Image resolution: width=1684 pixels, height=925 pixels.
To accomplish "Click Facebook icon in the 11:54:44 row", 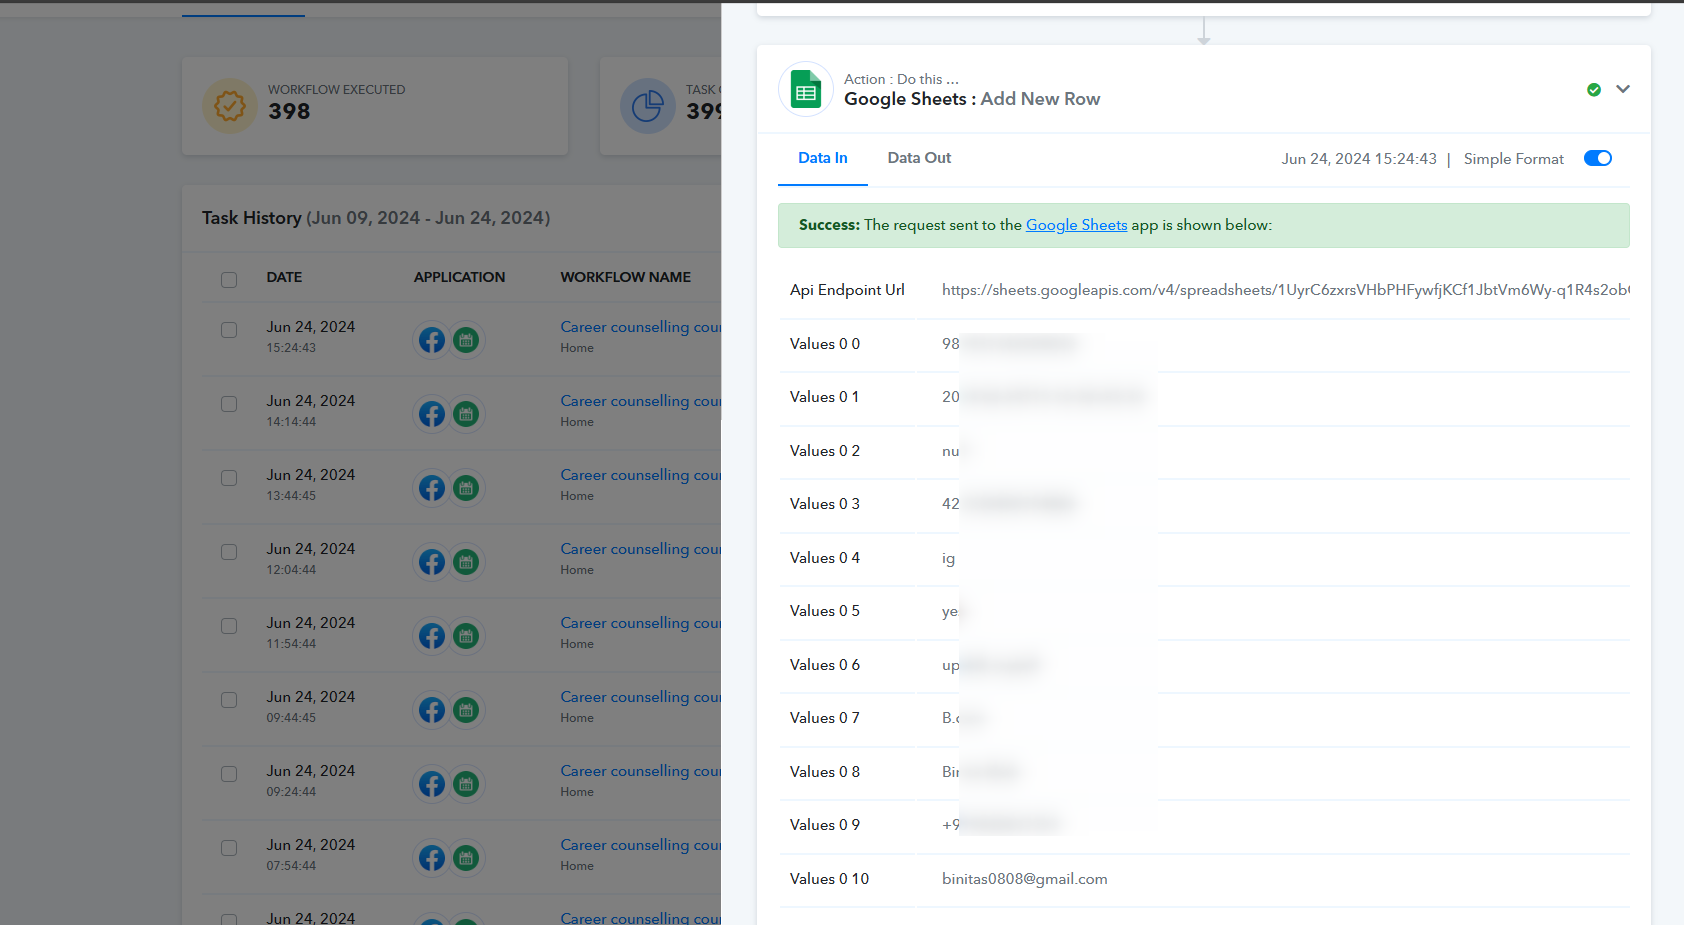I will [432, 636].
